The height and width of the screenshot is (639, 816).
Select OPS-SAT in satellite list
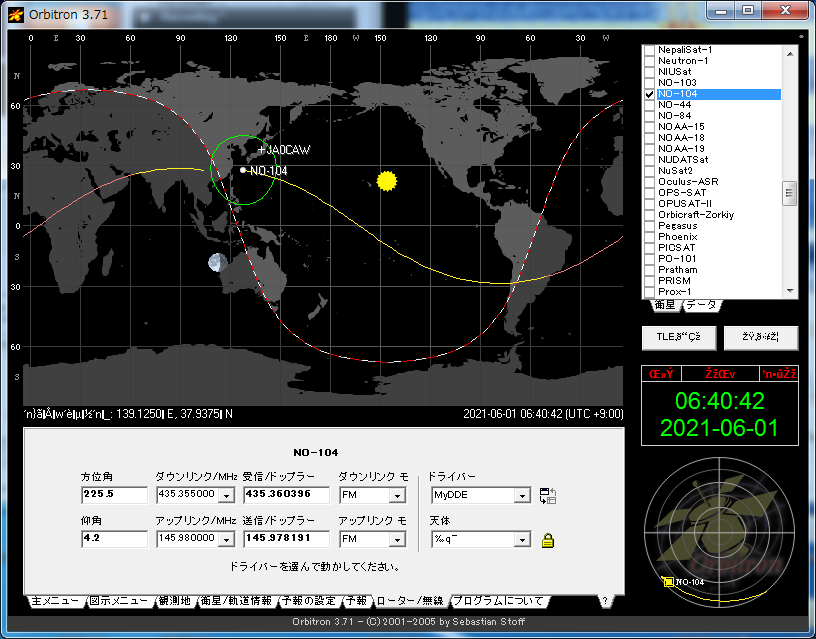pos(682,193)
